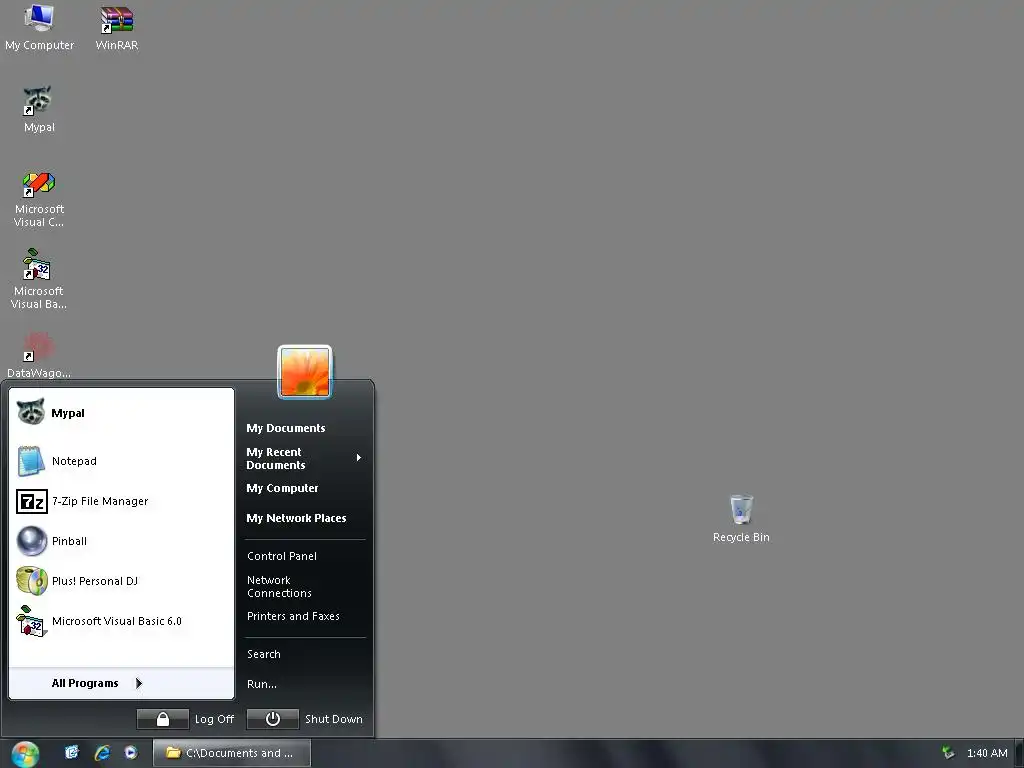This screenshot has height=768, width=1024.
Task: Click user account flower picture
Action: (x=305, y=372)
